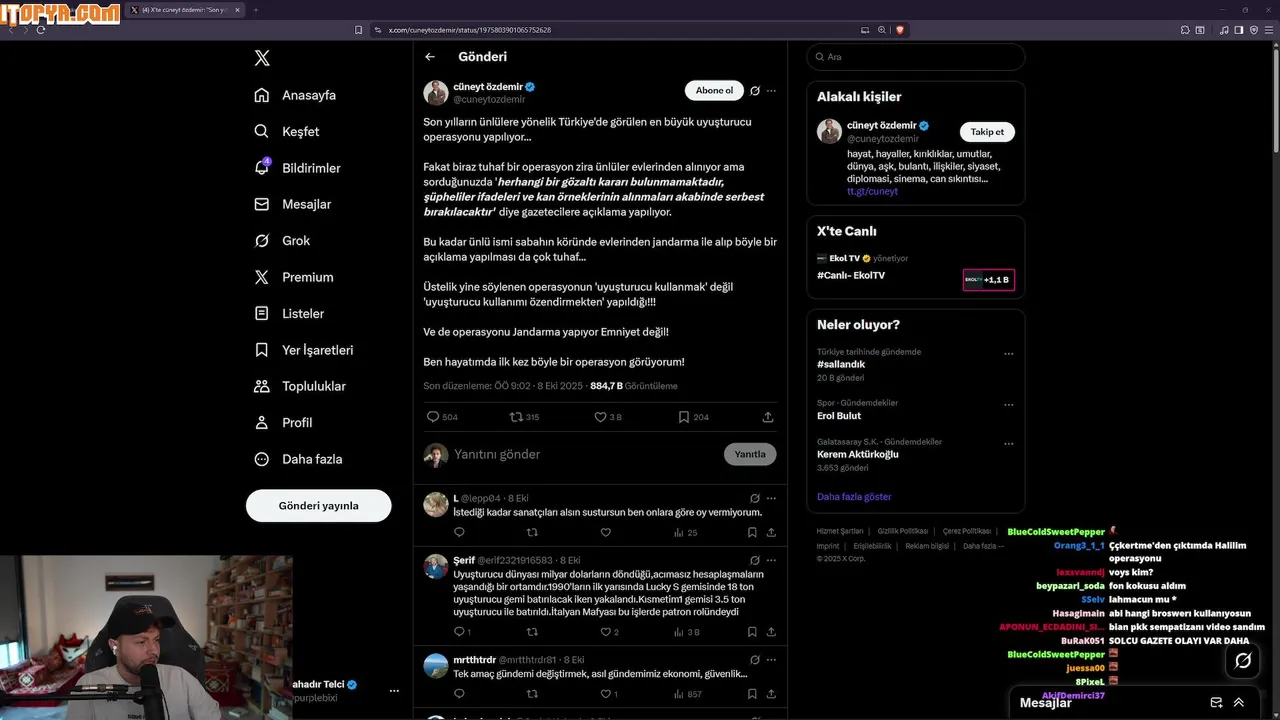This screenshot has height=720, width=1280.
Task: Open Listeler in the sidebar
Action: coord(289,313)
